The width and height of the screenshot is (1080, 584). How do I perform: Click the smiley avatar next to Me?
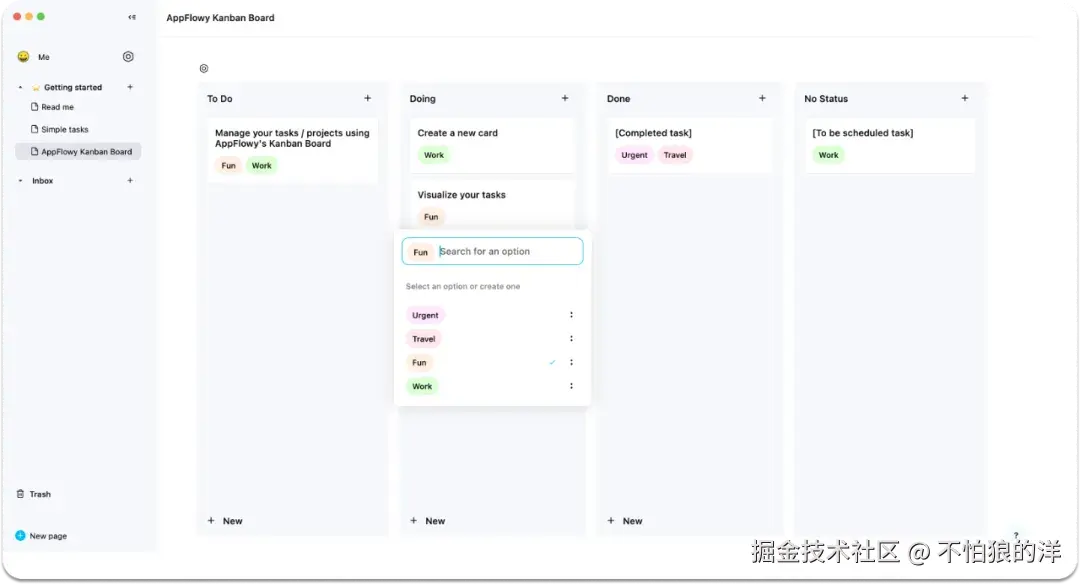[x=23, y=57]
